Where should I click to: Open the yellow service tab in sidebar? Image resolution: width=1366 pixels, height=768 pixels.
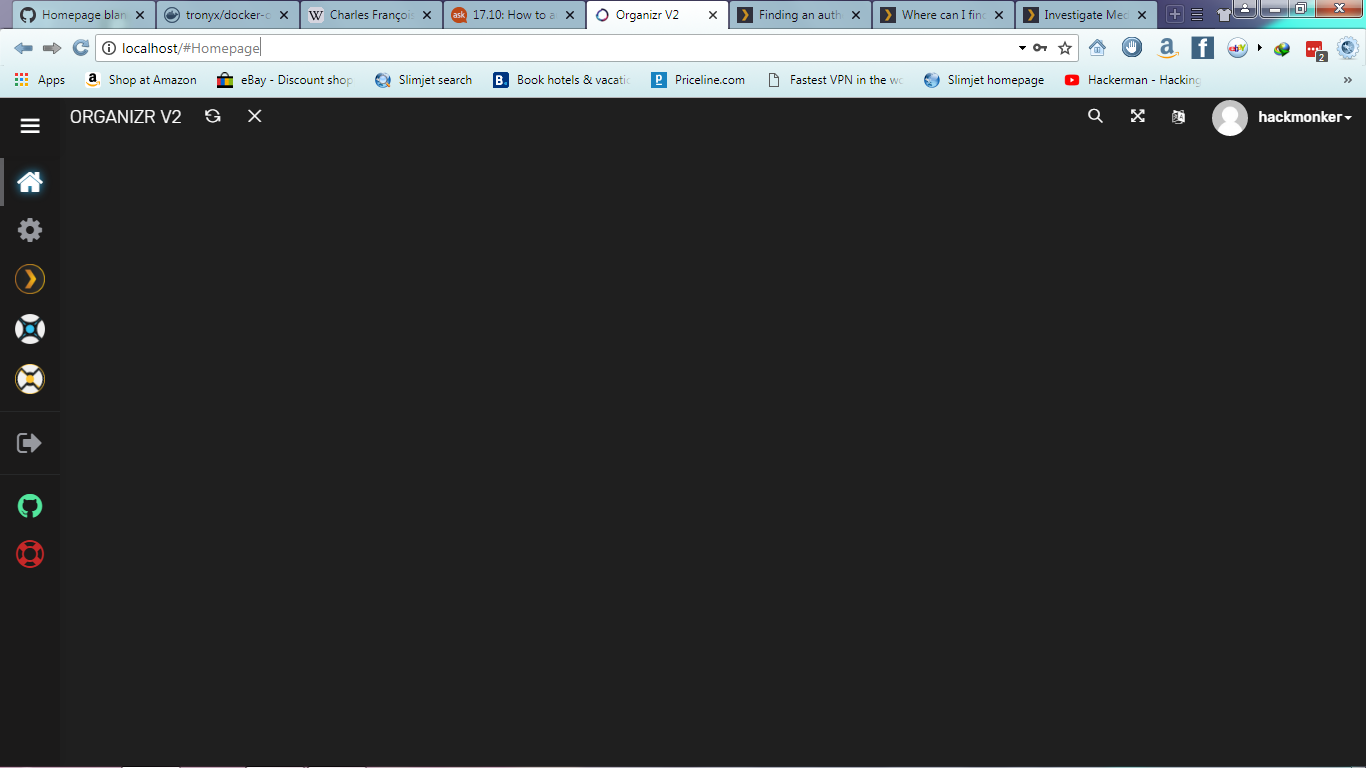coord(30,378)
